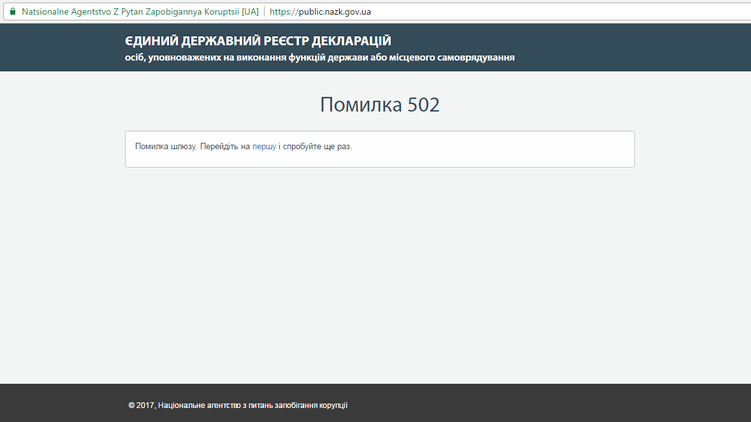Click the green padlock security icon
The height and width of the screenshot is (422, 751).
click(12, 12)
